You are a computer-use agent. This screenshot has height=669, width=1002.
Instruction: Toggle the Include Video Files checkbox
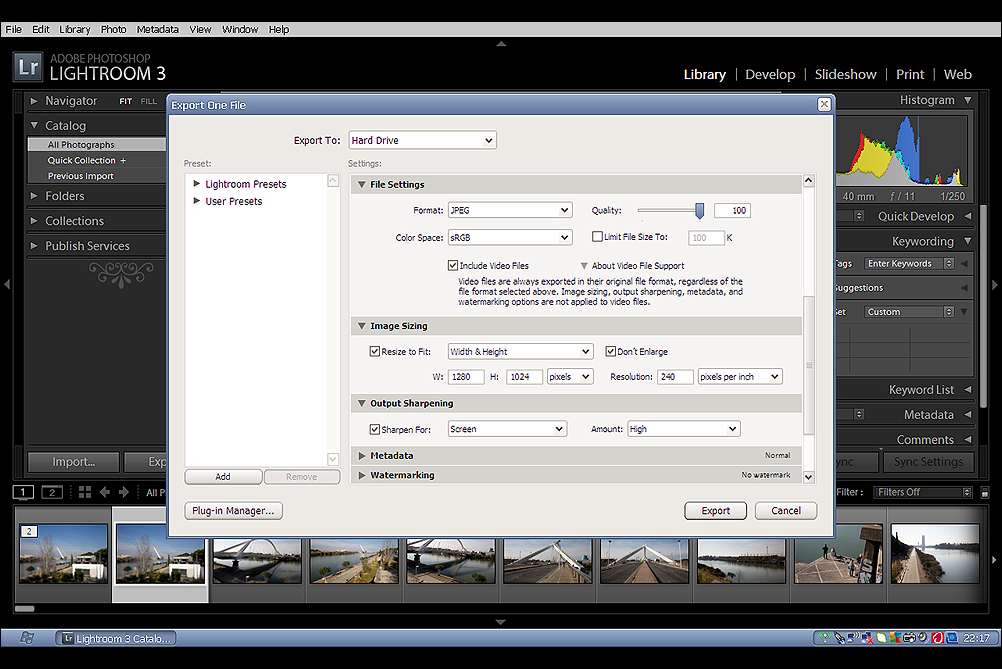coord(453,265)
